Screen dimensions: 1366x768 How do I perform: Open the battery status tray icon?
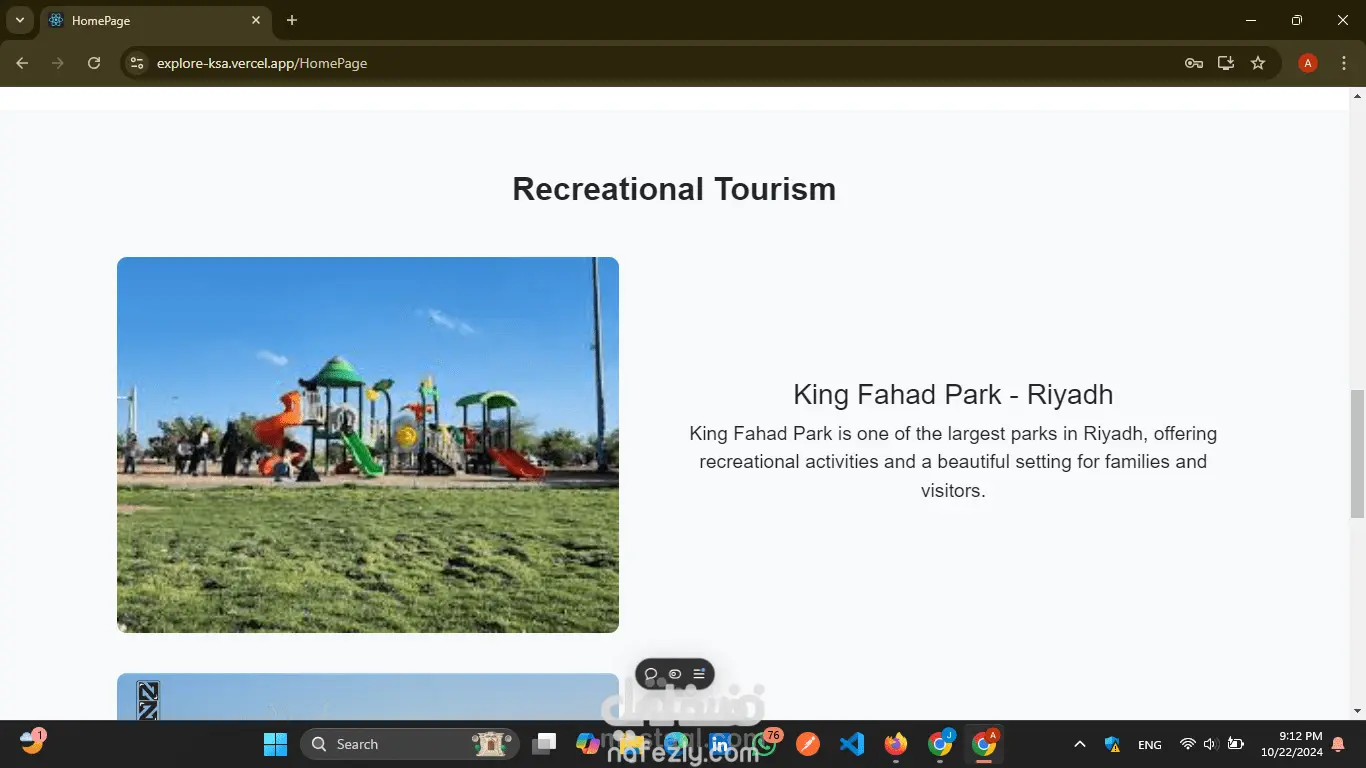1235,744
